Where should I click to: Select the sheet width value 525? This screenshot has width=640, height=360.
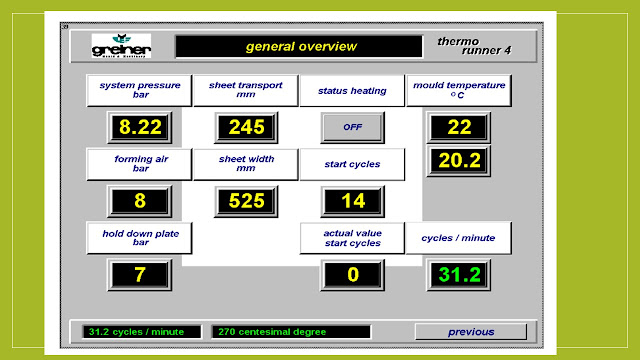(246, 201)
